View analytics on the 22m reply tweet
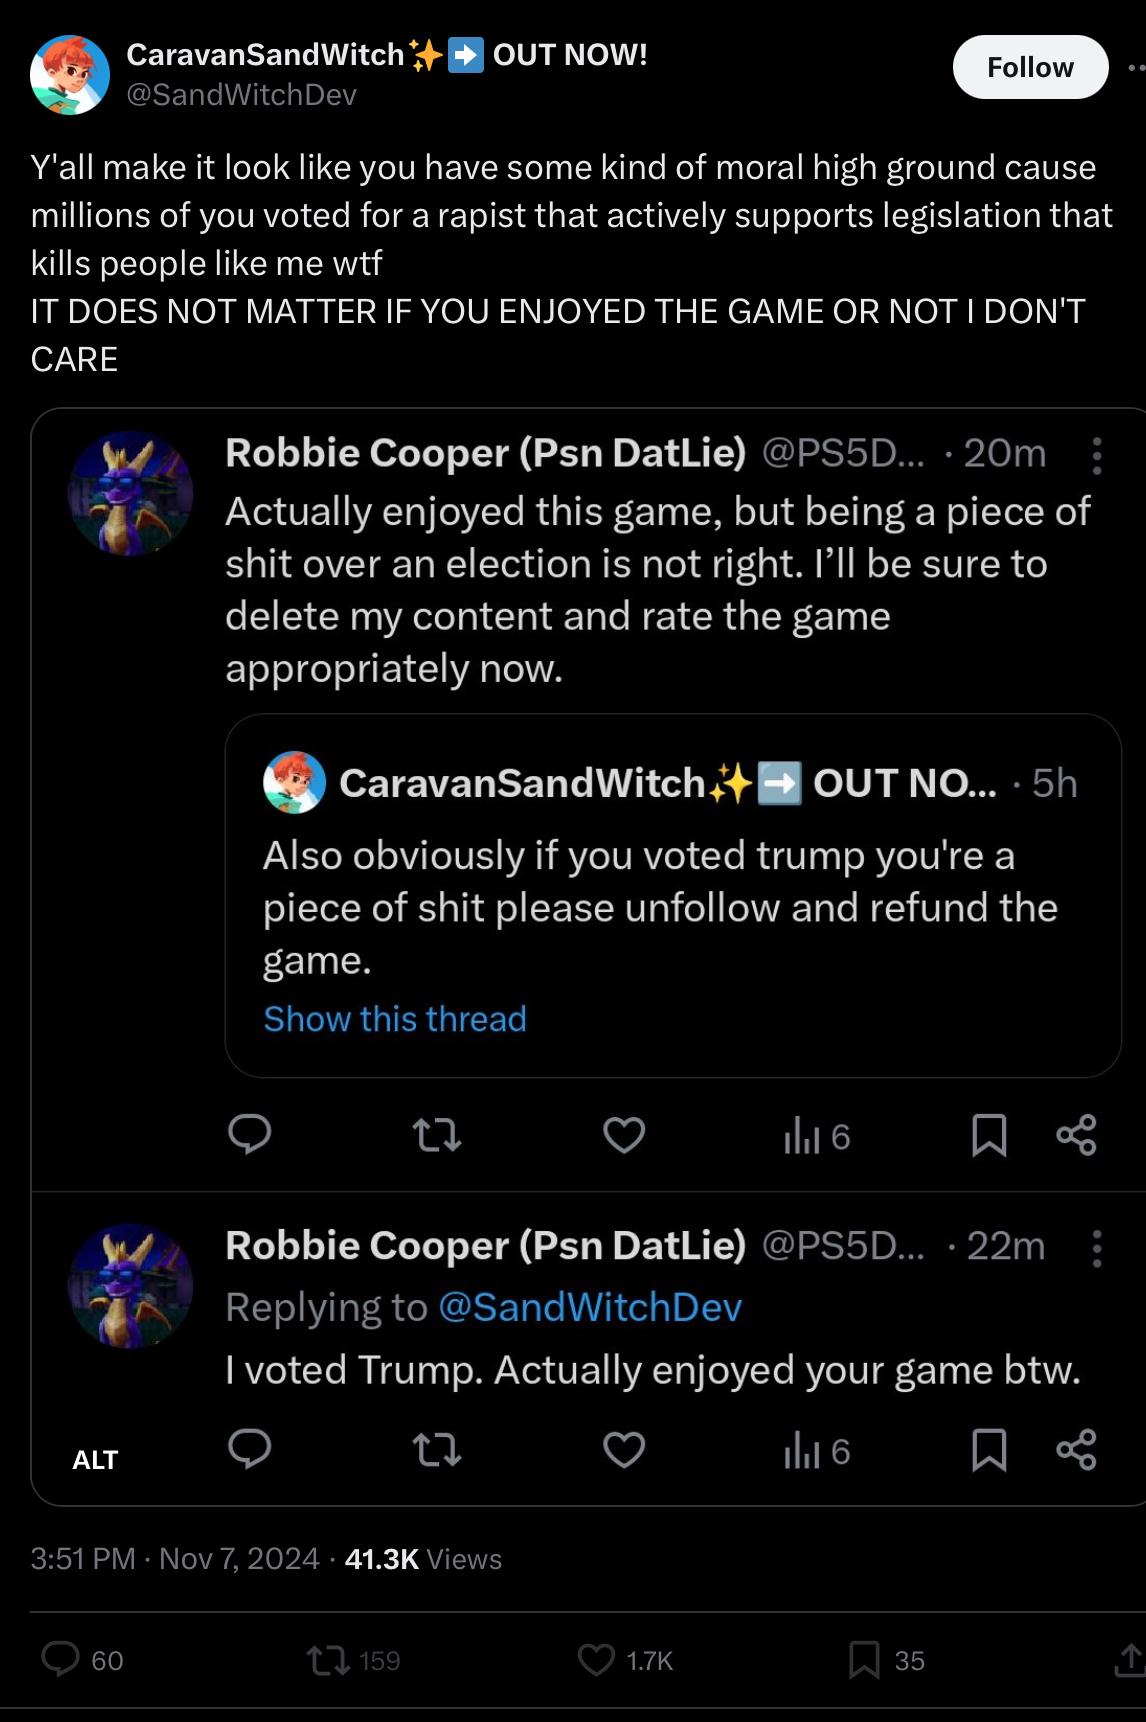 pyautogui.click(x=816, y=1451)
